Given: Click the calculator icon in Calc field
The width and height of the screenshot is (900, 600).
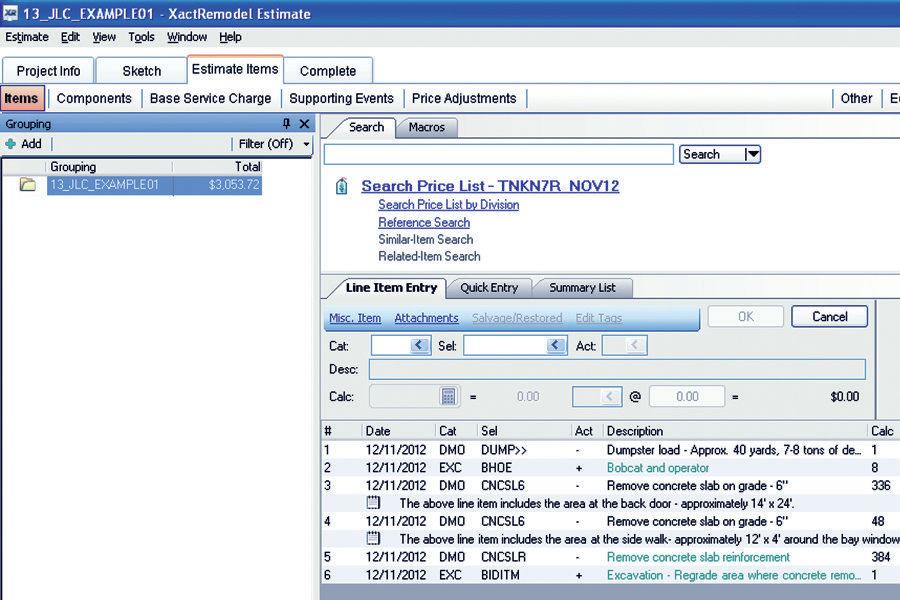Looking at the screenshot, I should [449, 396].
